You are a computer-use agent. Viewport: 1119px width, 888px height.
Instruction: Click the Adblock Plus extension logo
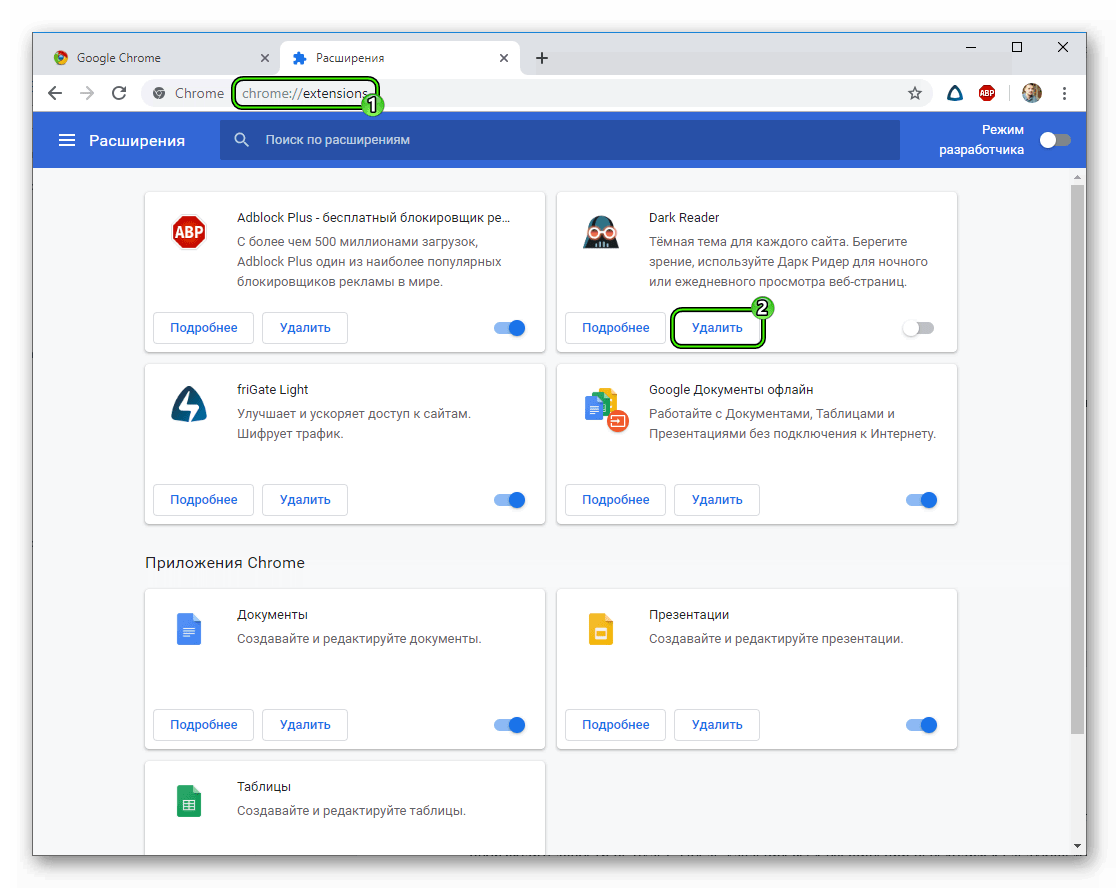pos(189,232)
